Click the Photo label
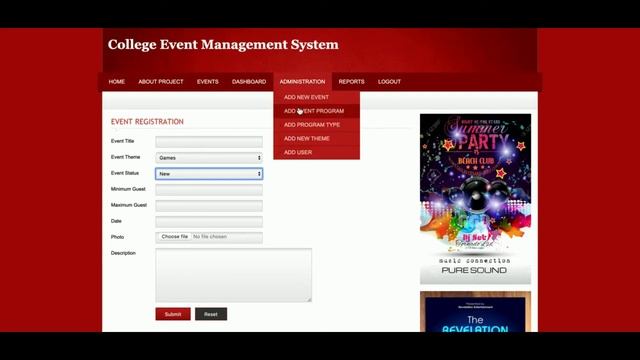Screen dimensions: 640x360 (x=118, y=237)
